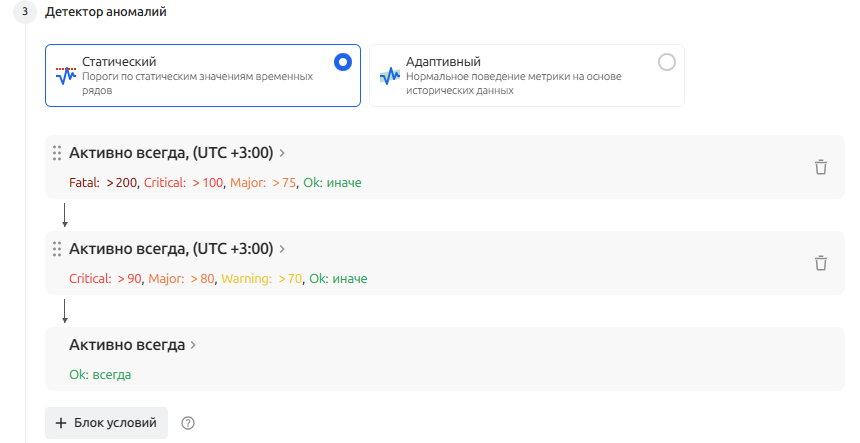Viewport: 860px width, 443px height.
Task: Delete the Fatal >200 condition block
Action: pos(821,167)
